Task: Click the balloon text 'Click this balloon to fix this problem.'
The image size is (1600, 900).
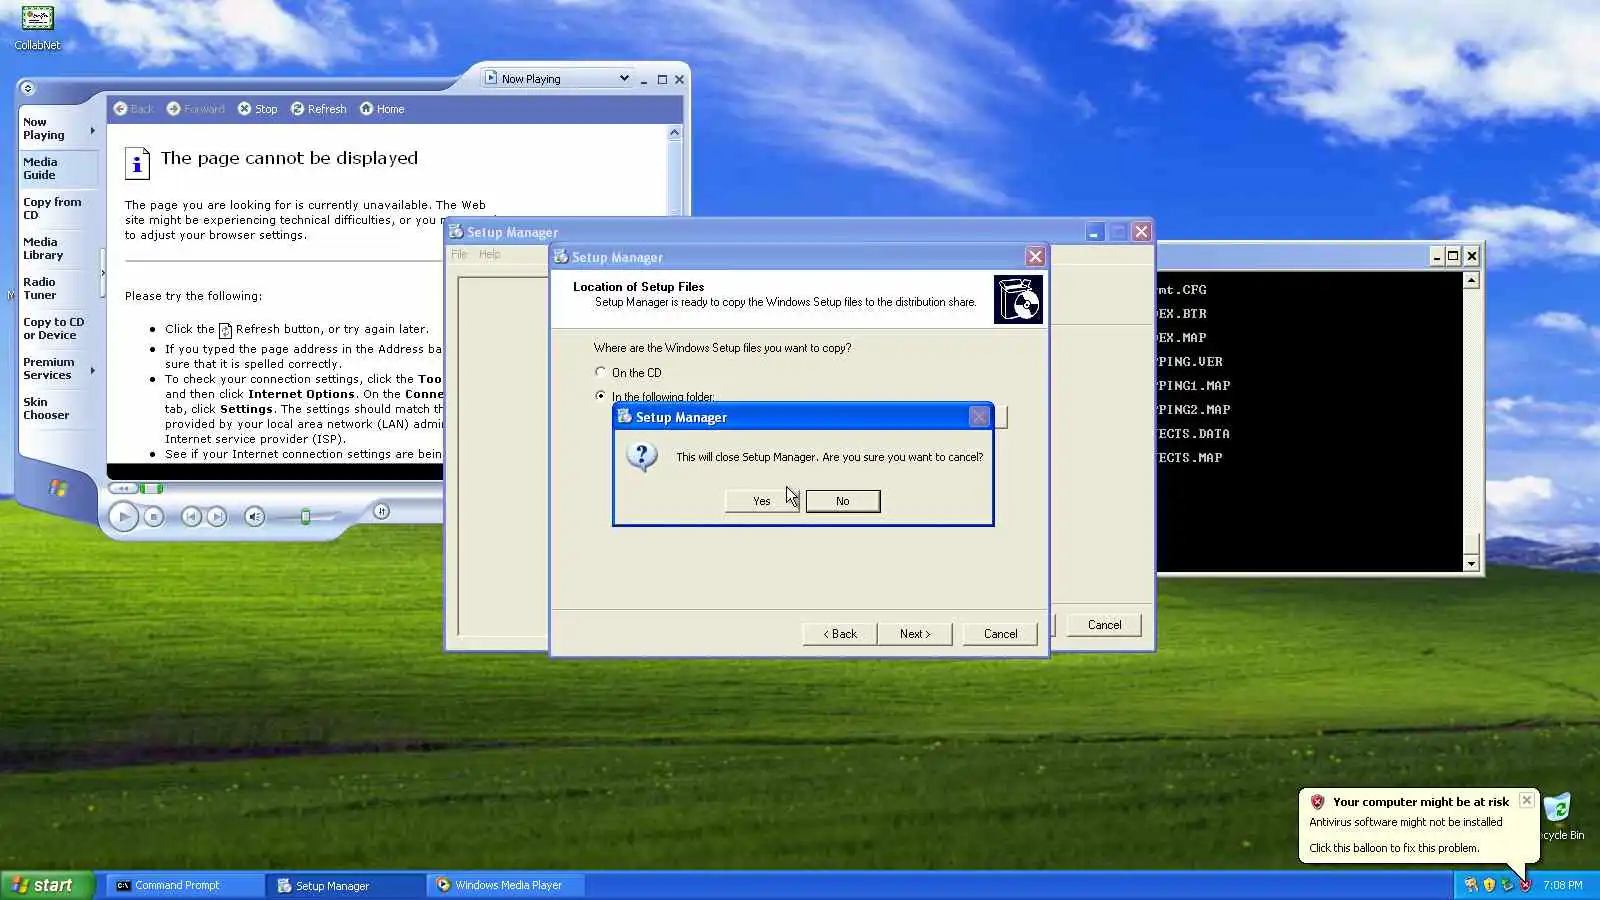Action: [1394, 848]
